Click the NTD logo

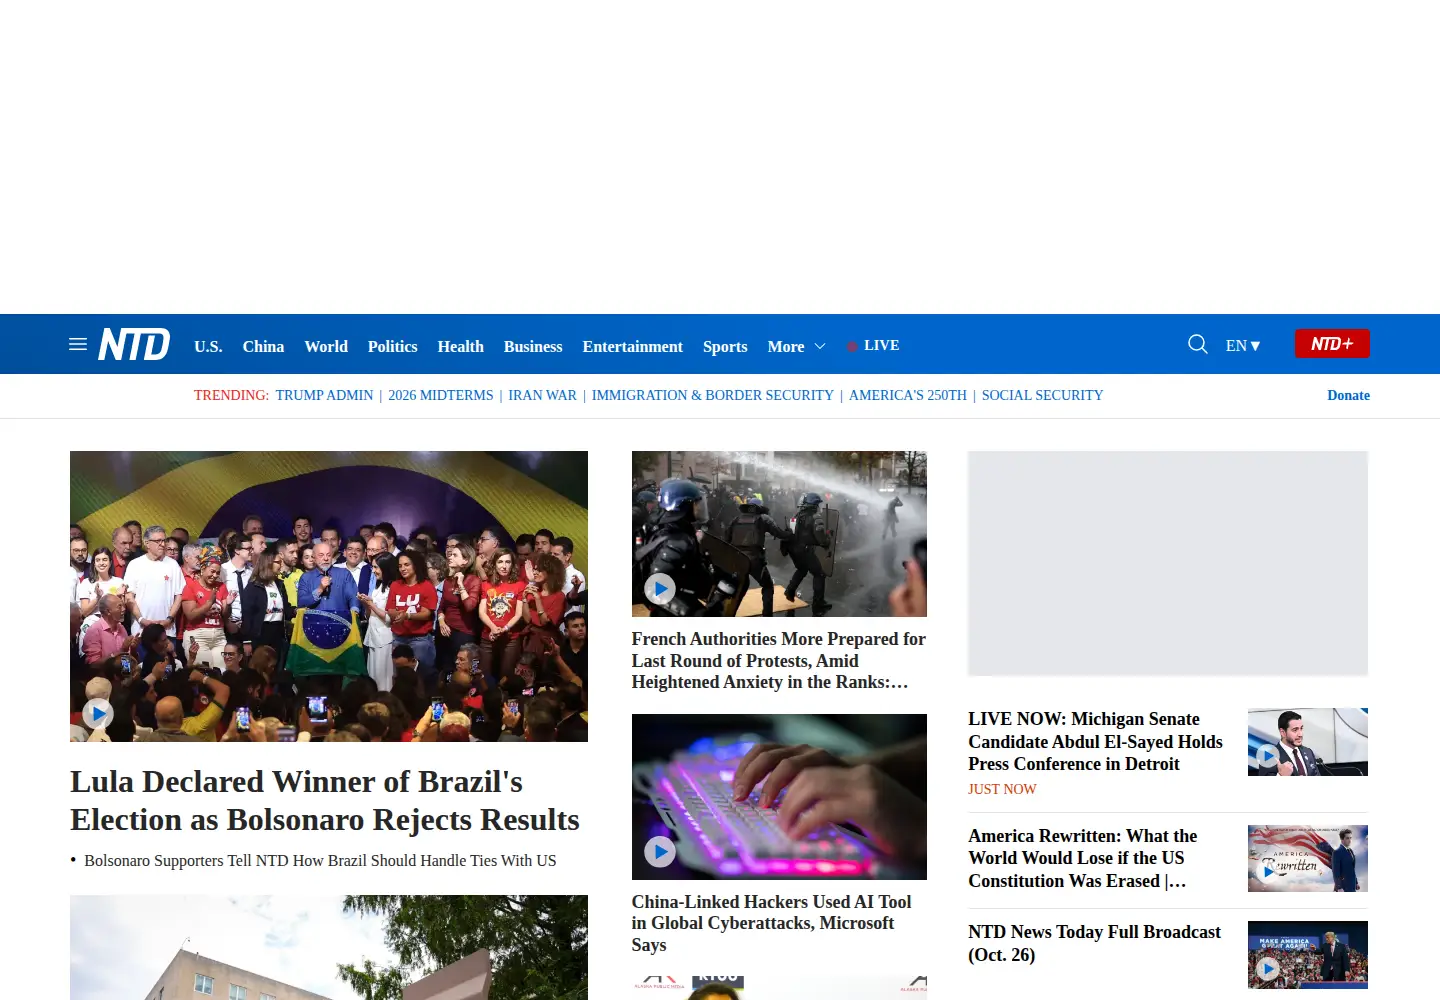point(134,345)
